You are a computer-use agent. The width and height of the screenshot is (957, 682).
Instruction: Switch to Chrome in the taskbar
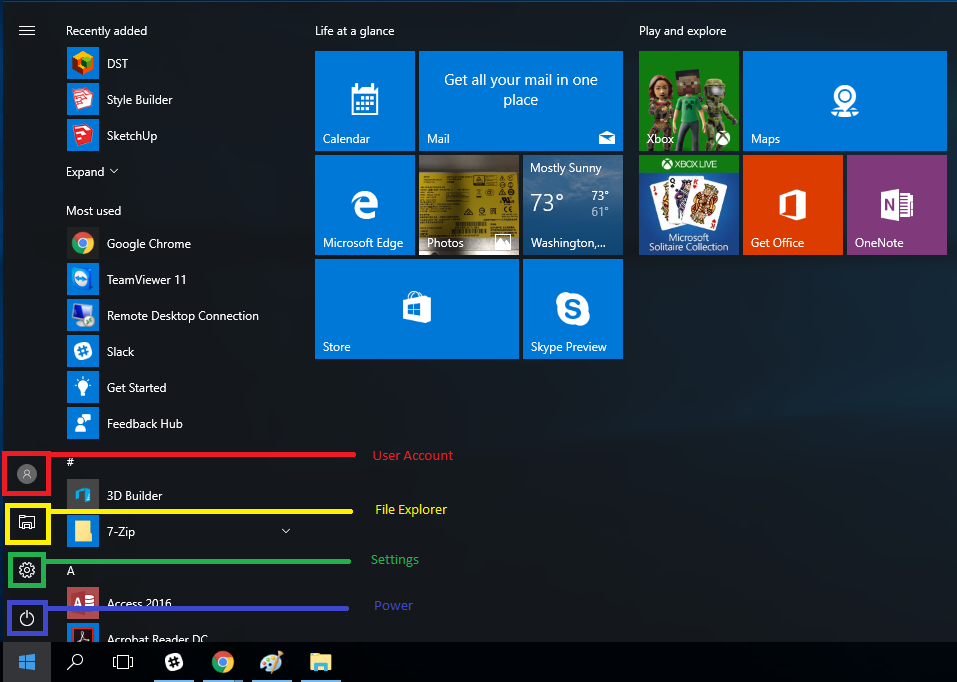[x=223, y=662]
